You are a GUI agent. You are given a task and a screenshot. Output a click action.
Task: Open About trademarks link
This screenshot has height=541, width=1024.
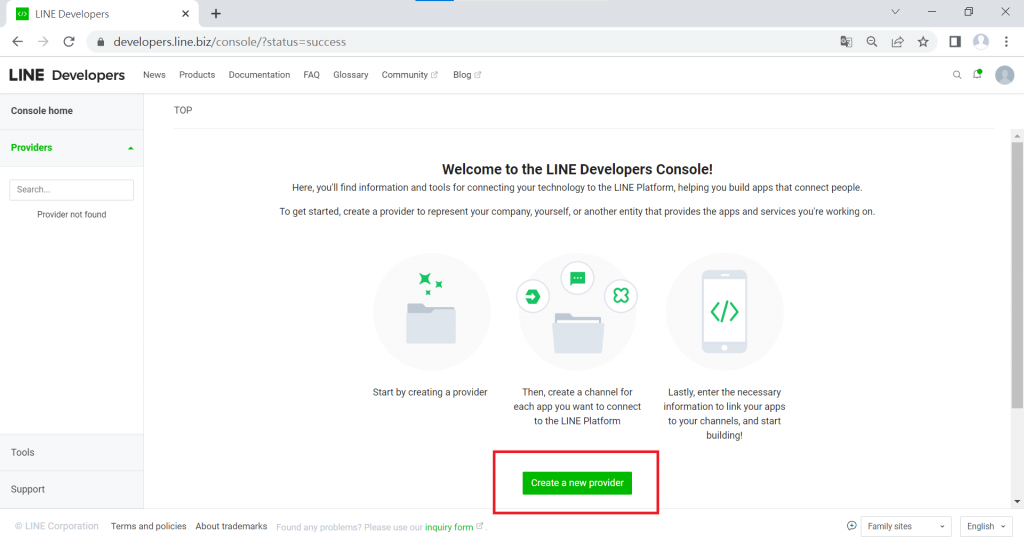point(231,526)
